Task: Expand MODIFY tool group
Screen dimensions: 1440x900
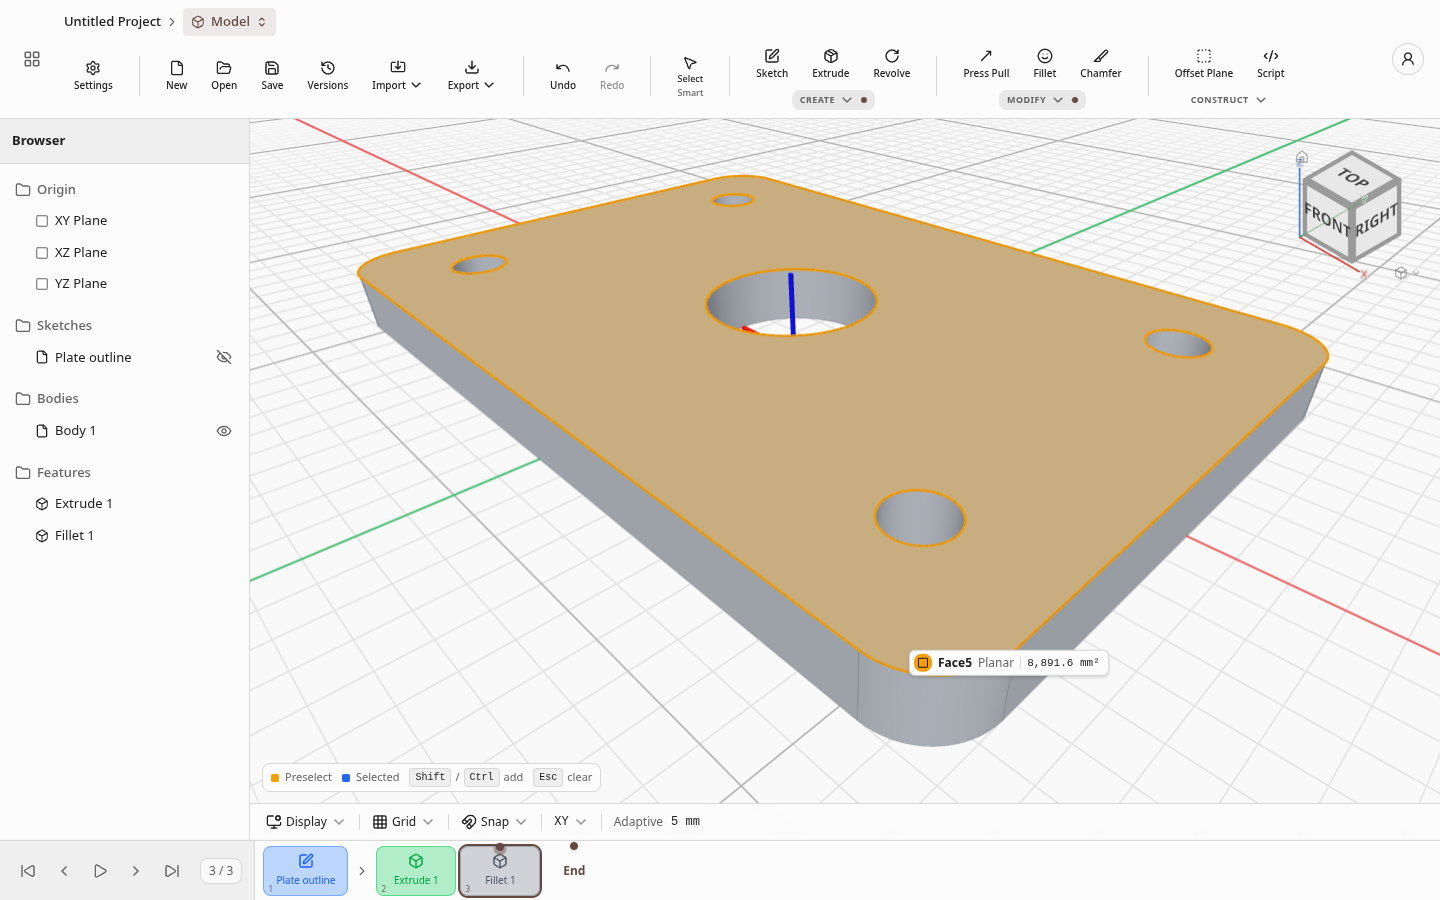Action: [x=1042, y=100]
